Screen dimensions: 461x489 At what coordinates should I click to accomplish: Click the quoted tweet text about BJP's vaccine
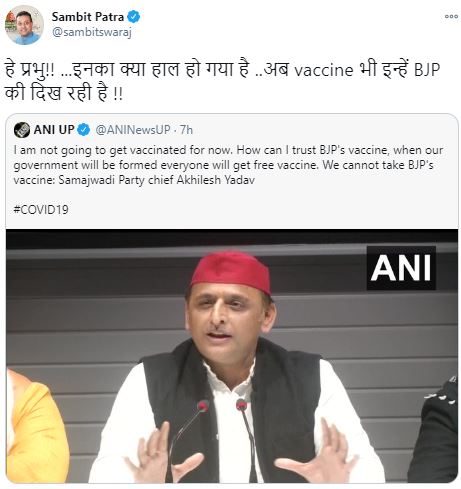click(x=228, y=165)
